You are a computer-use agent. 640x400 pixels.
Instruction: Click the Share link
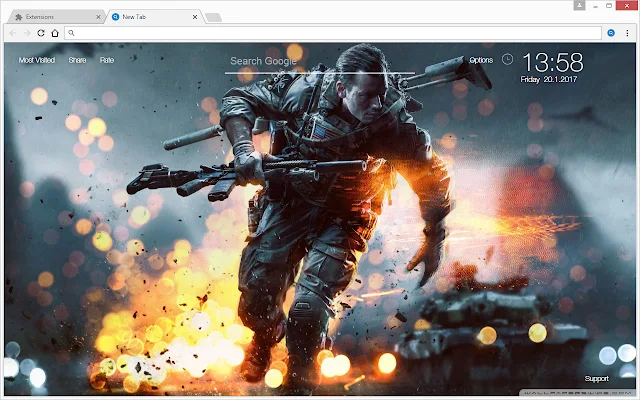[x=77, y=60]
